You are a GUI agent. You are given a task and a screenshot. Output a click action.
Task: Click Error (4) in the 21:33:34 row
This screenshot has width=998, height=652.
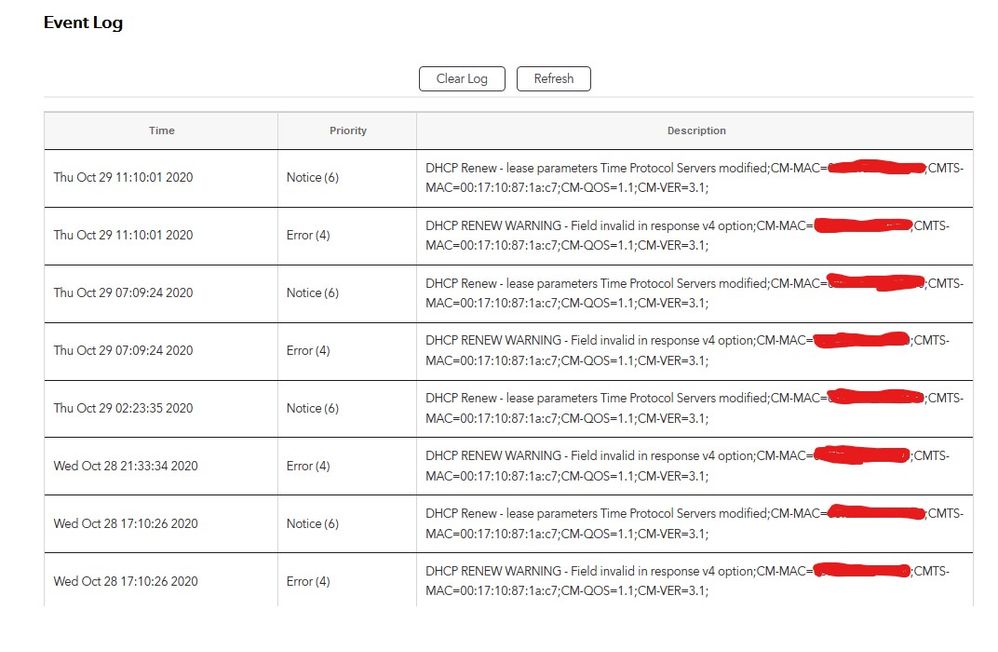pos(308,466)
